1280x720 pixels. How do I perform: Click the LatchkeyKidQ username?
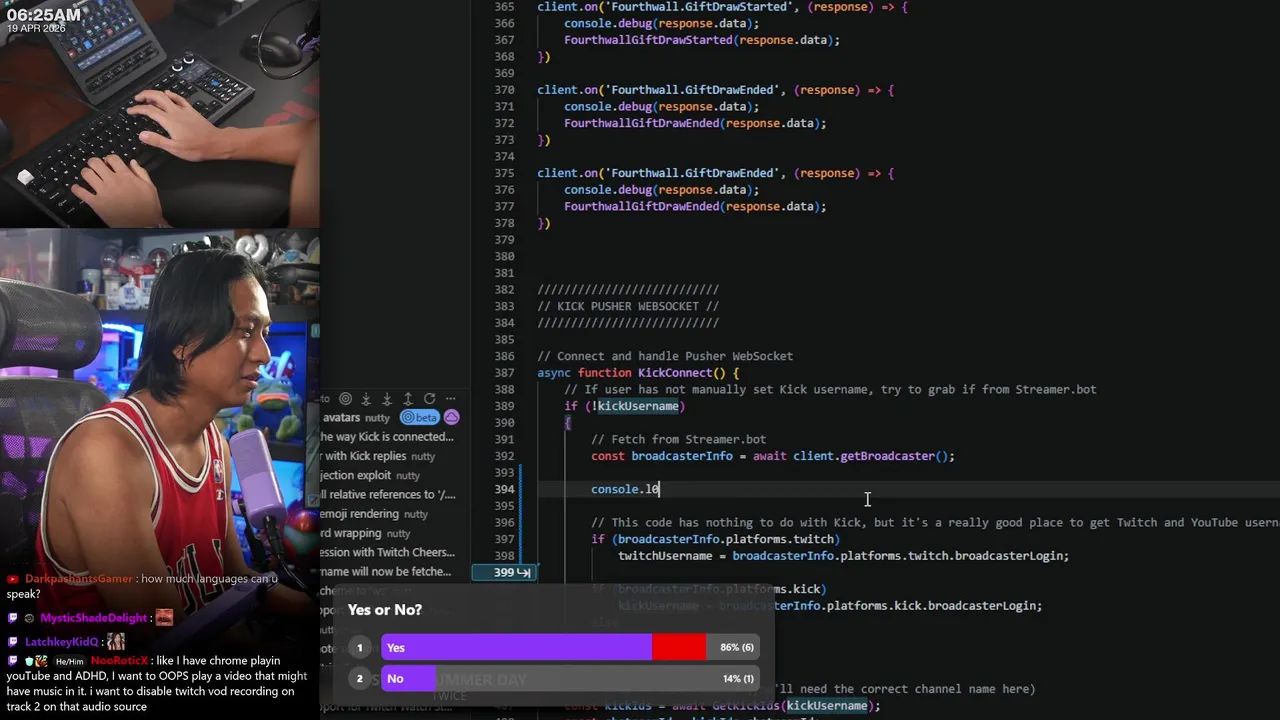(x=62, y=642)
